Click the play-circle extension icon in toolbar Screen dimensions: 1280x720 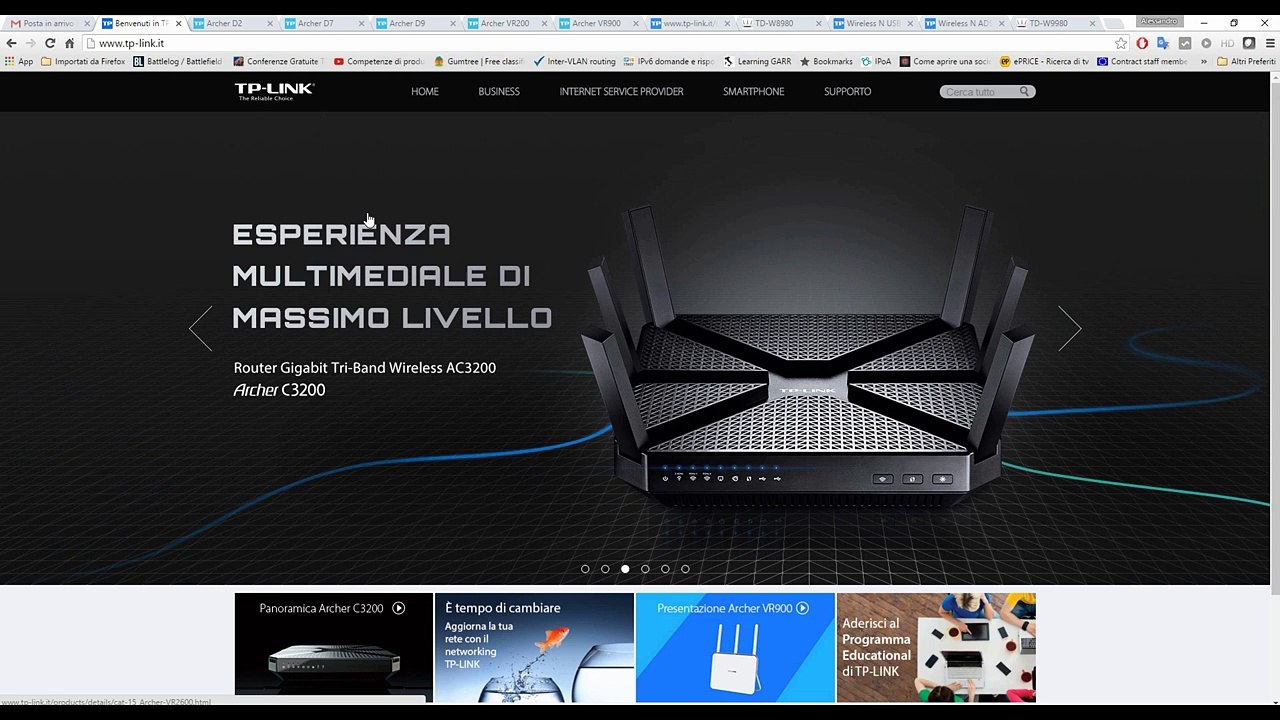pos(1206,43)
